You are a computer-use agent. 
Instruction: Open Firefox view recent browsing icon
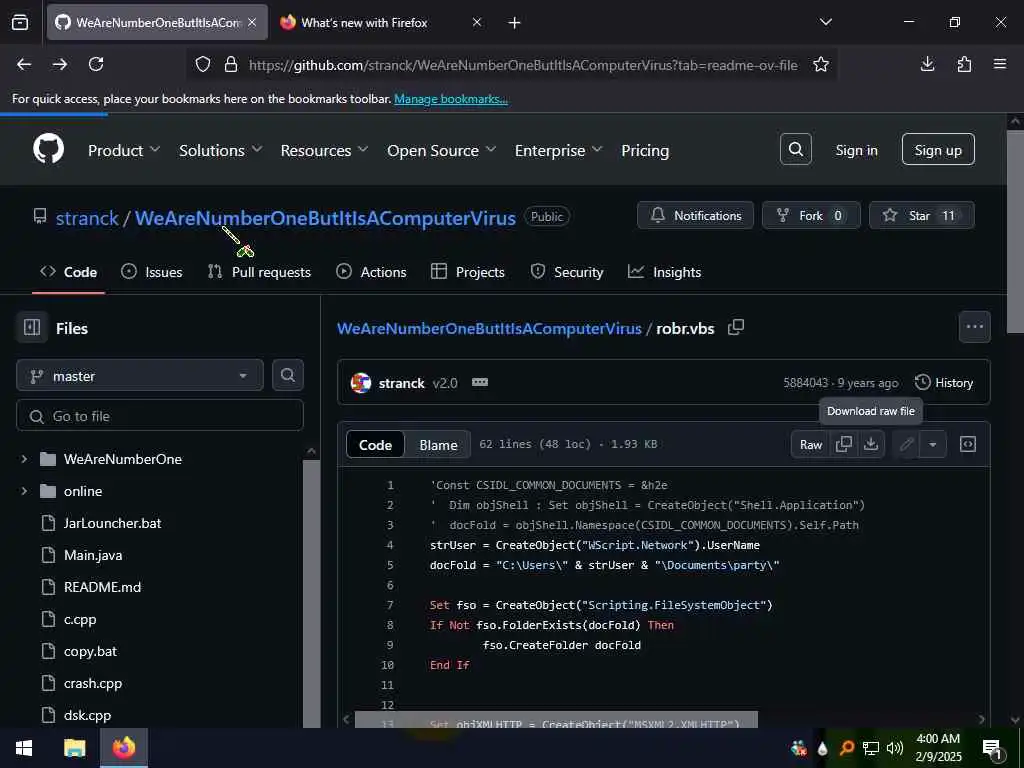tap(20, 22)
